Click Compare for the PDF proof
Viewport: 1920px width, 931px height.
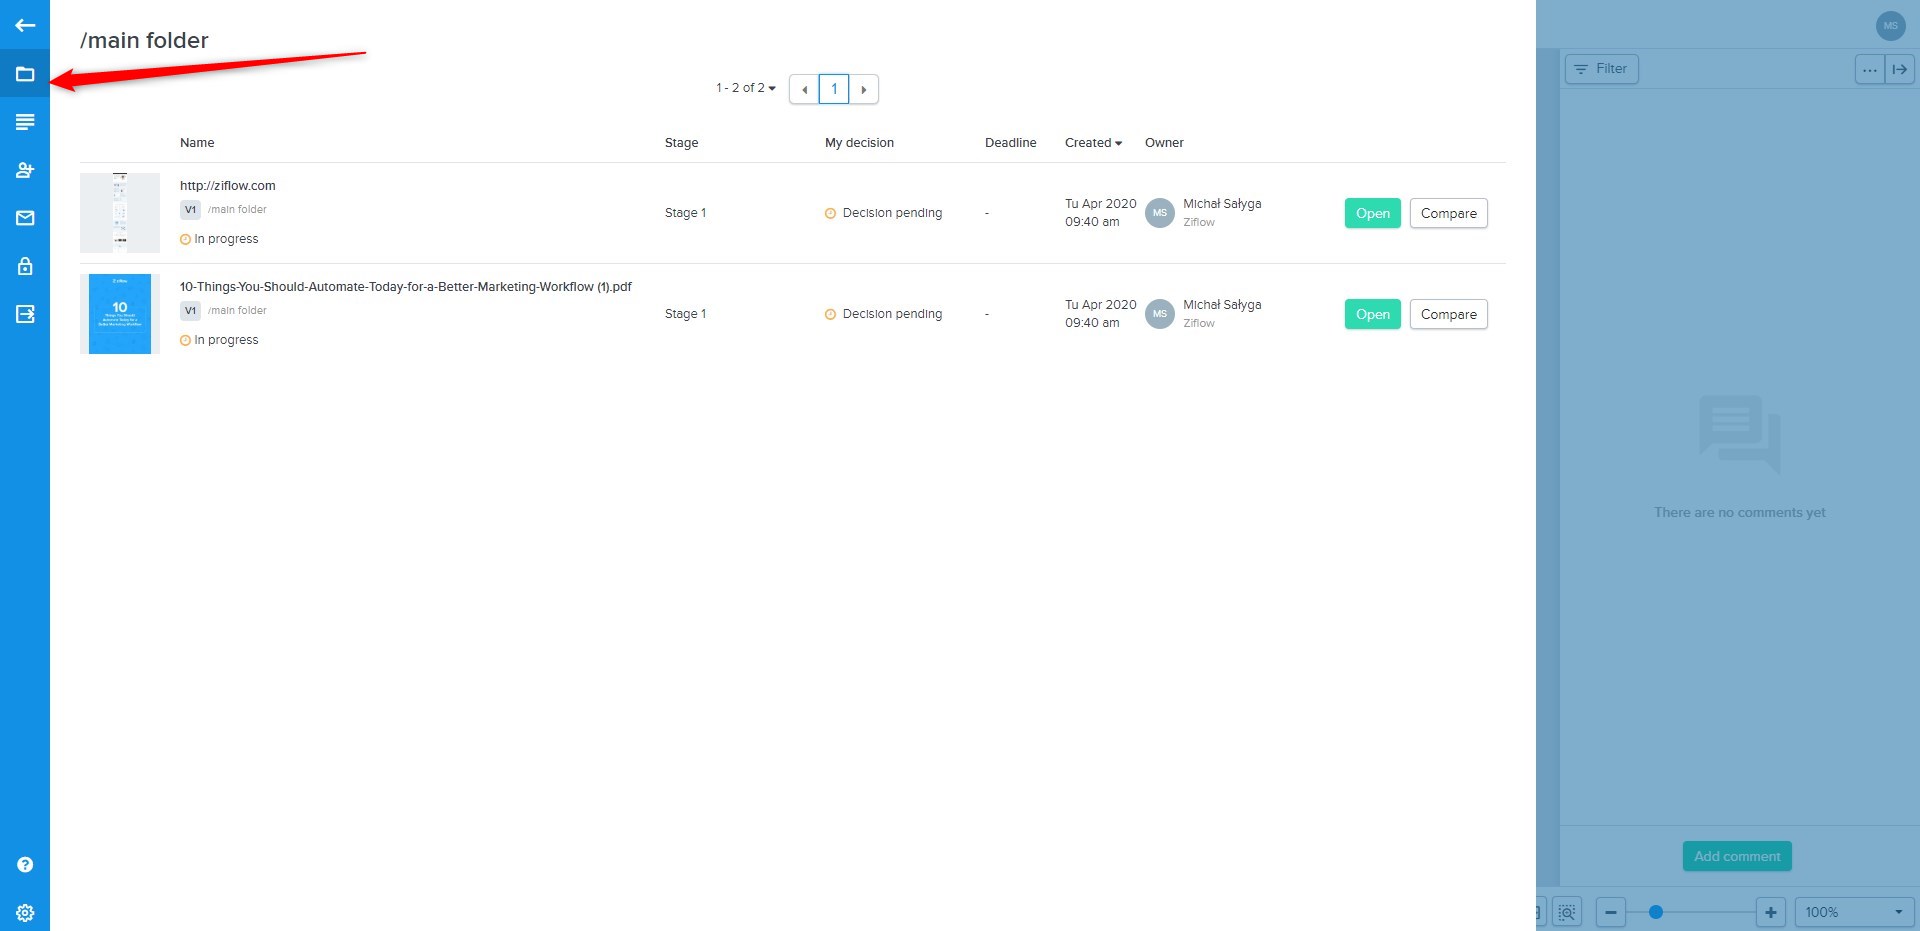tap(1448, 314)
